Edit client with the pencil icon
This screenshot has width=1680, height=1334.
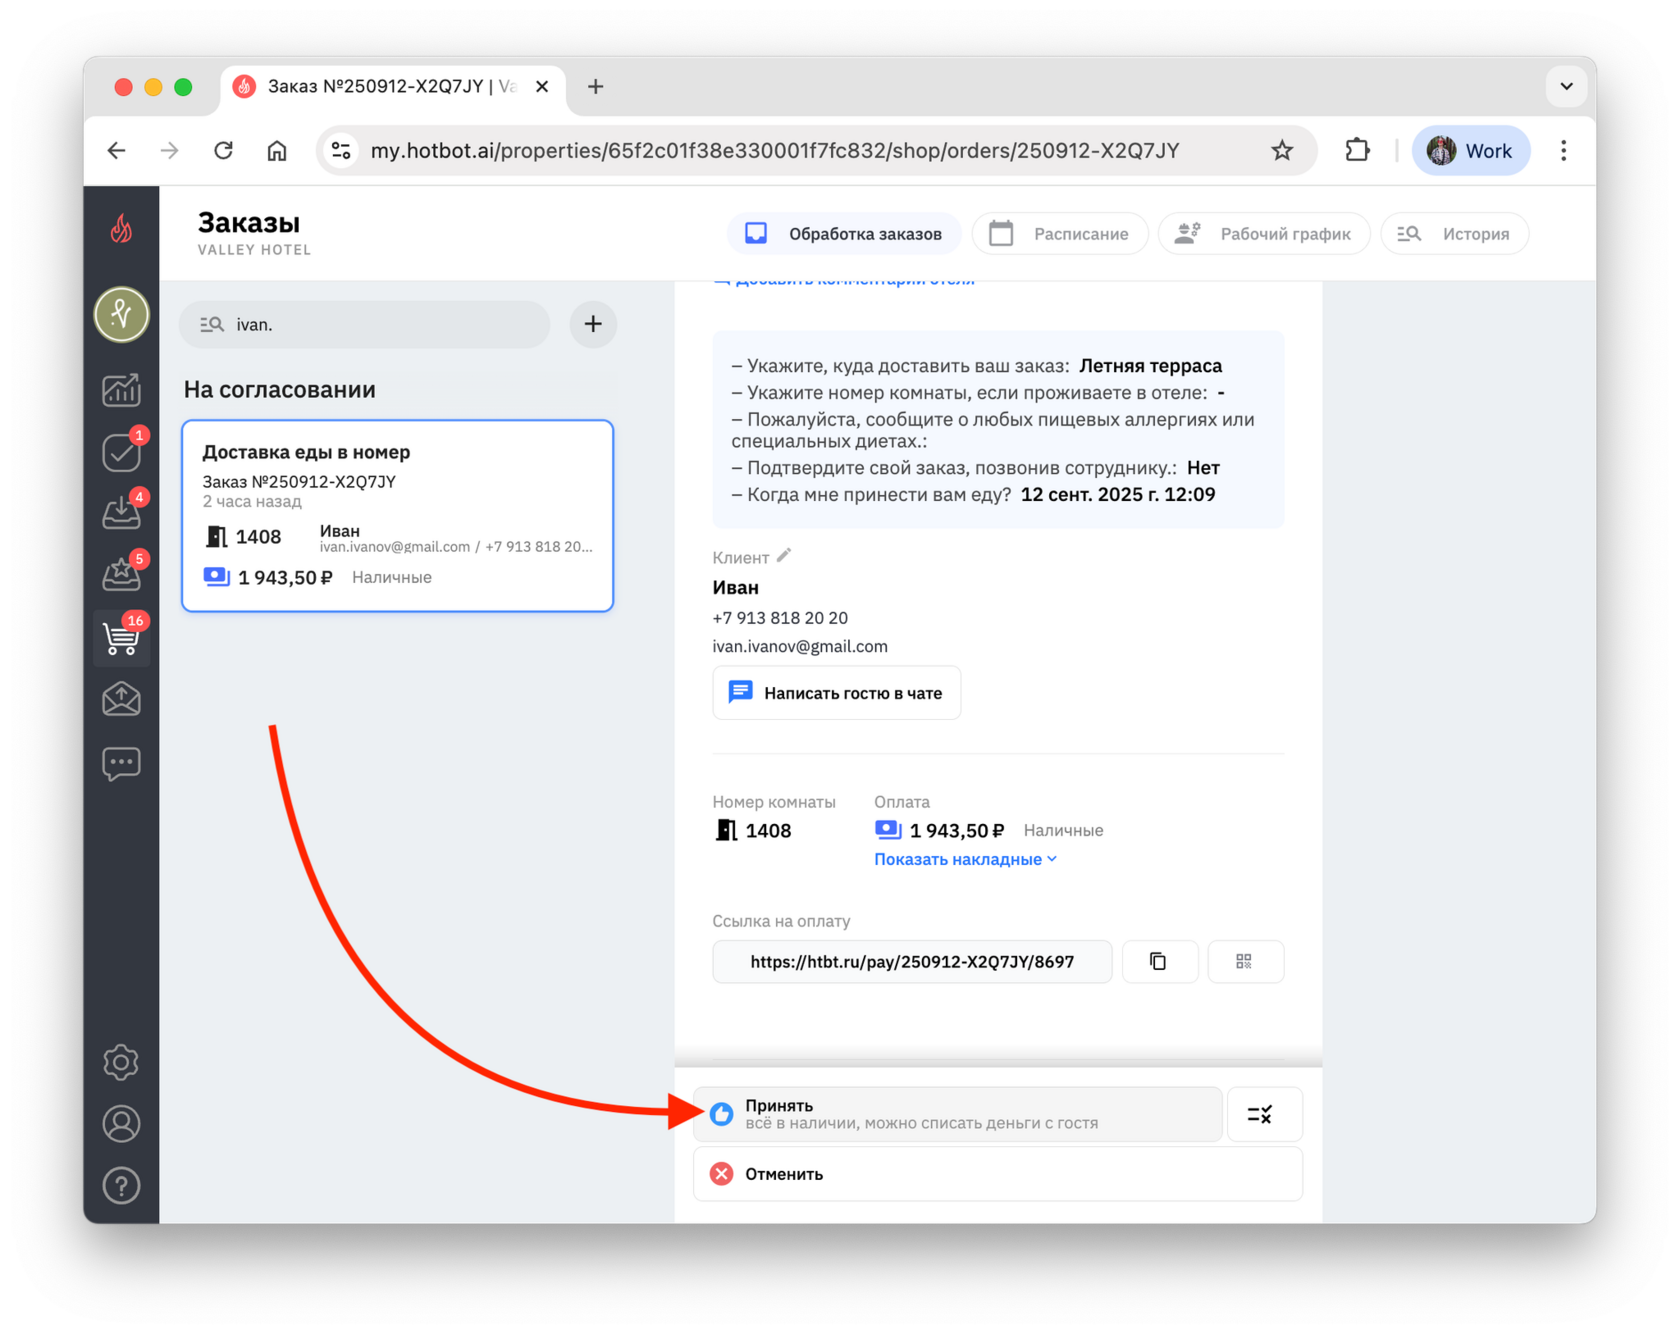784,555
